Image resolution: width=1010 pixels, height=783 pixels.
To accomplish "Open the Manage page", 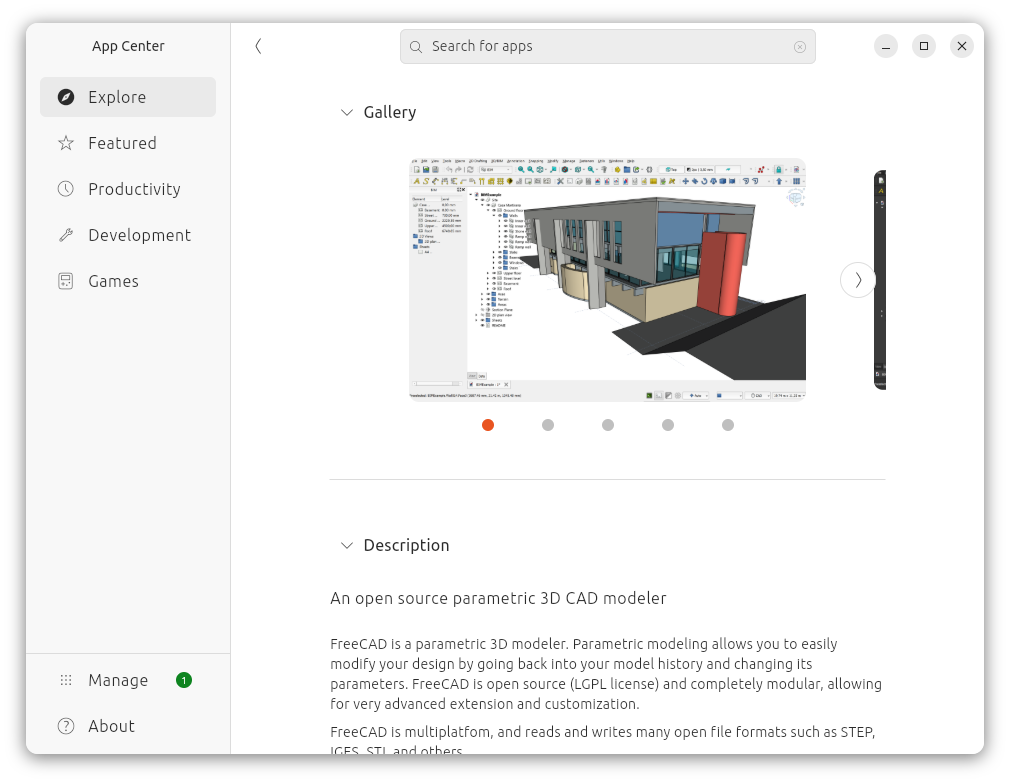I will tap(128, 680).
